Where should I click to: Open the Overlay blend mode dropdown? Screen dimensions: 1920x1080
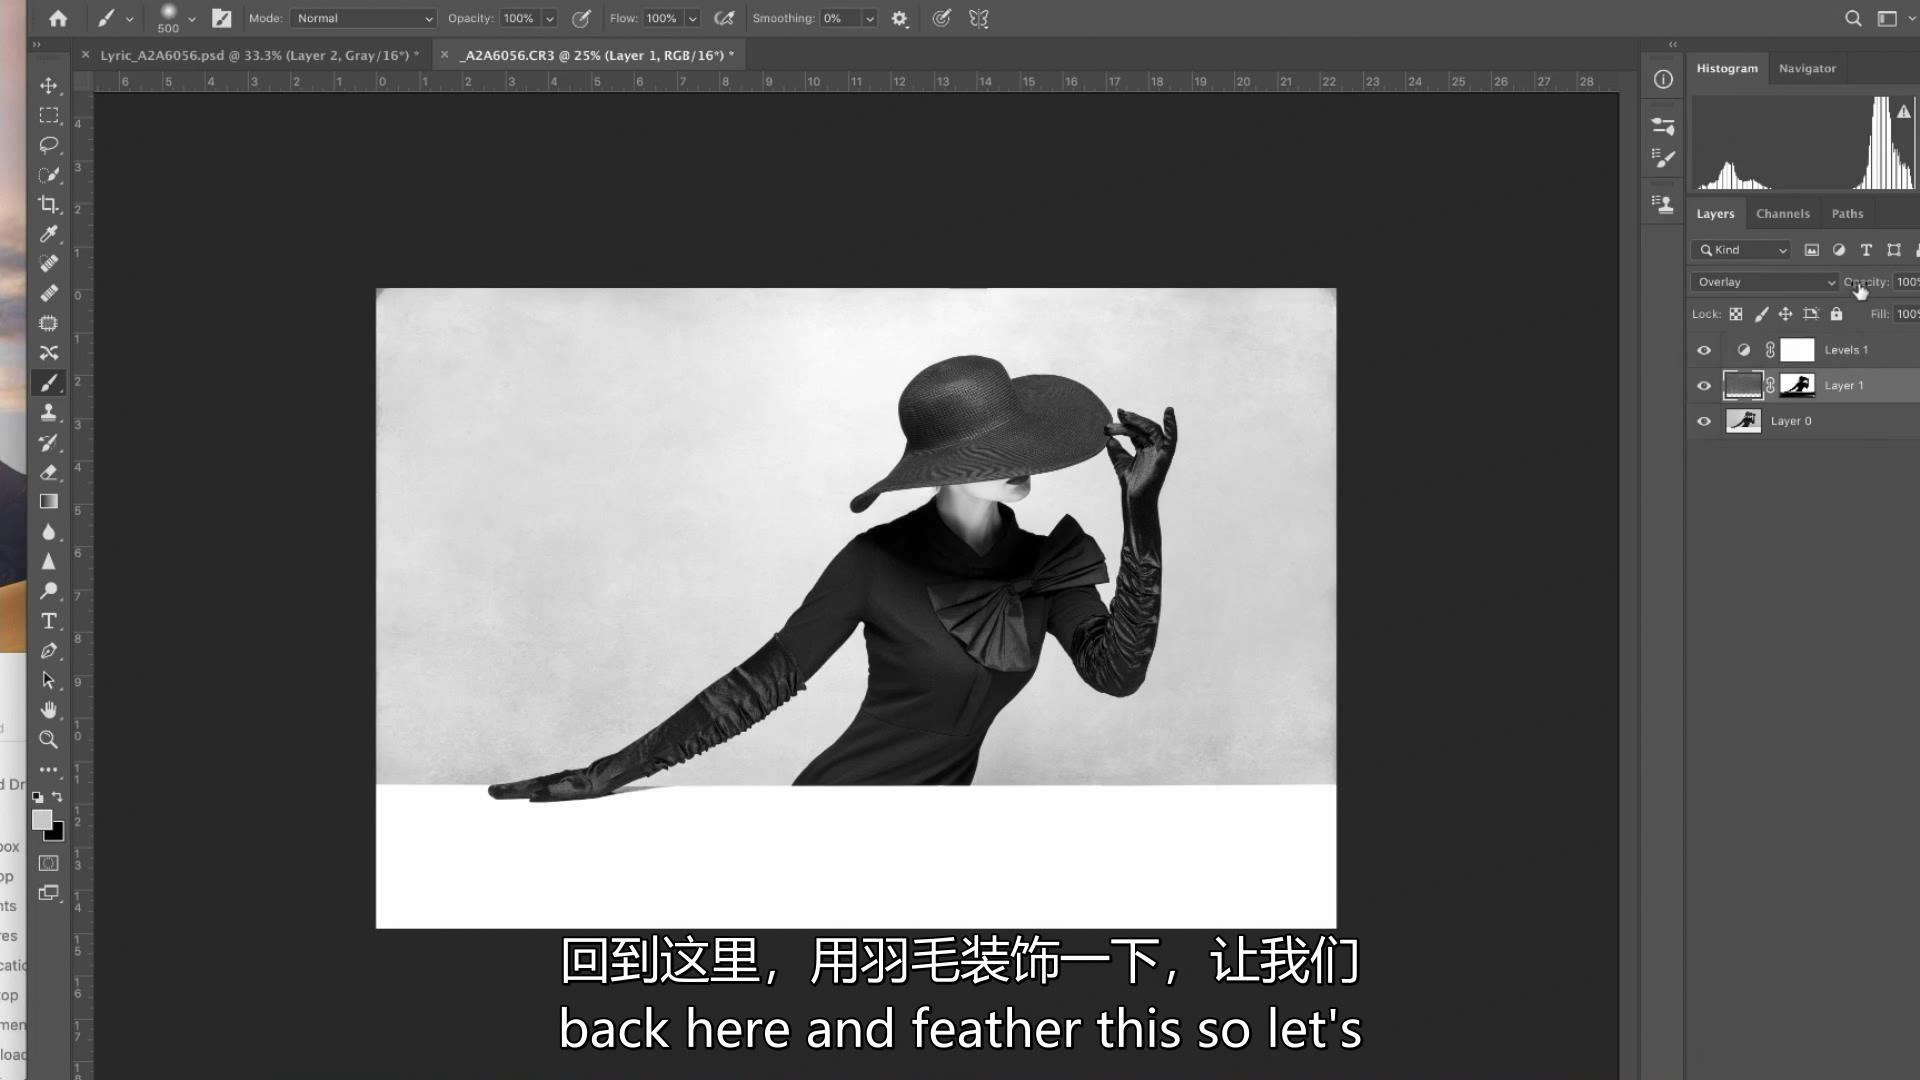pyautogui.click(x=1765, y=282)
